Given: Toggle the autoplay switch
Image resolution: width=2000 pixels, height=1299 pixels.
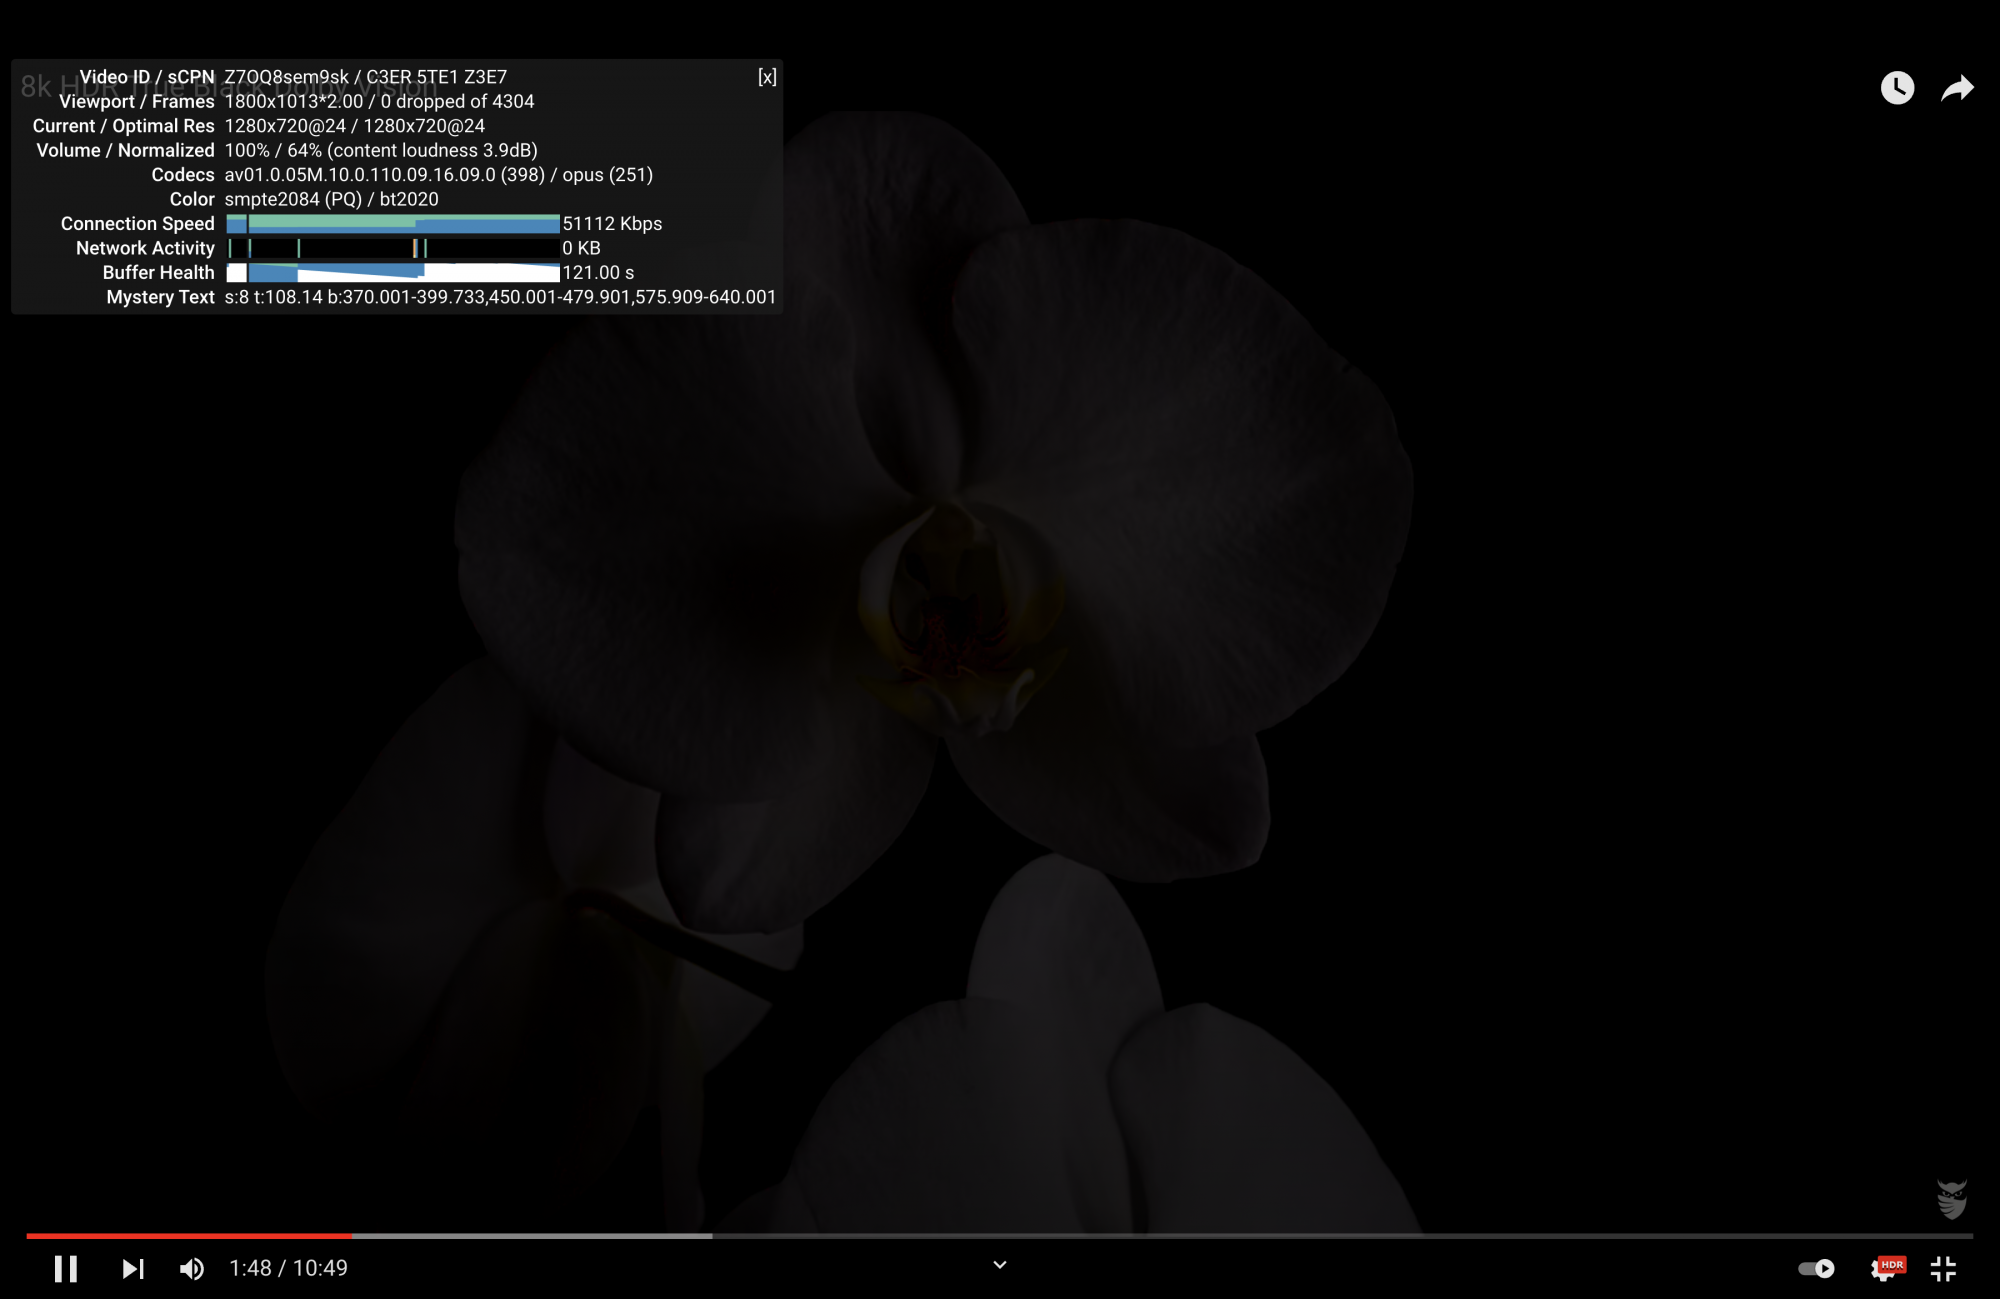Looking at the screenshot, I should pyautogui.click(x=1816, y=1268).
